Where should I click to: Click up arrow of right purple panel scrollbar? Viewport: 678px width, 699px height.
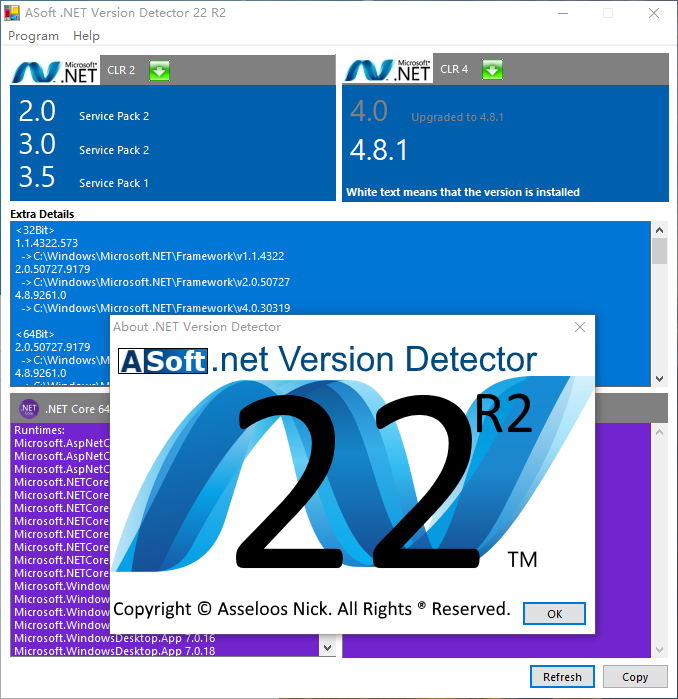(x=659, y=432)
